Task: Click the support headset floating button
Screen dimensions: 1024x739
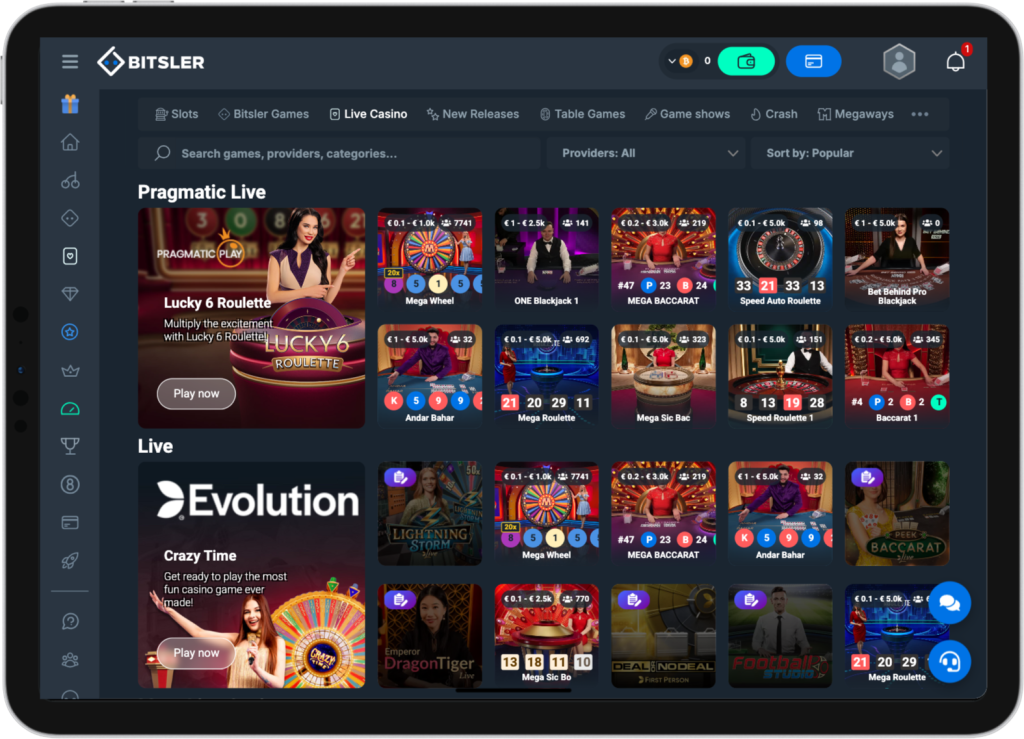Action: point(950,662)
